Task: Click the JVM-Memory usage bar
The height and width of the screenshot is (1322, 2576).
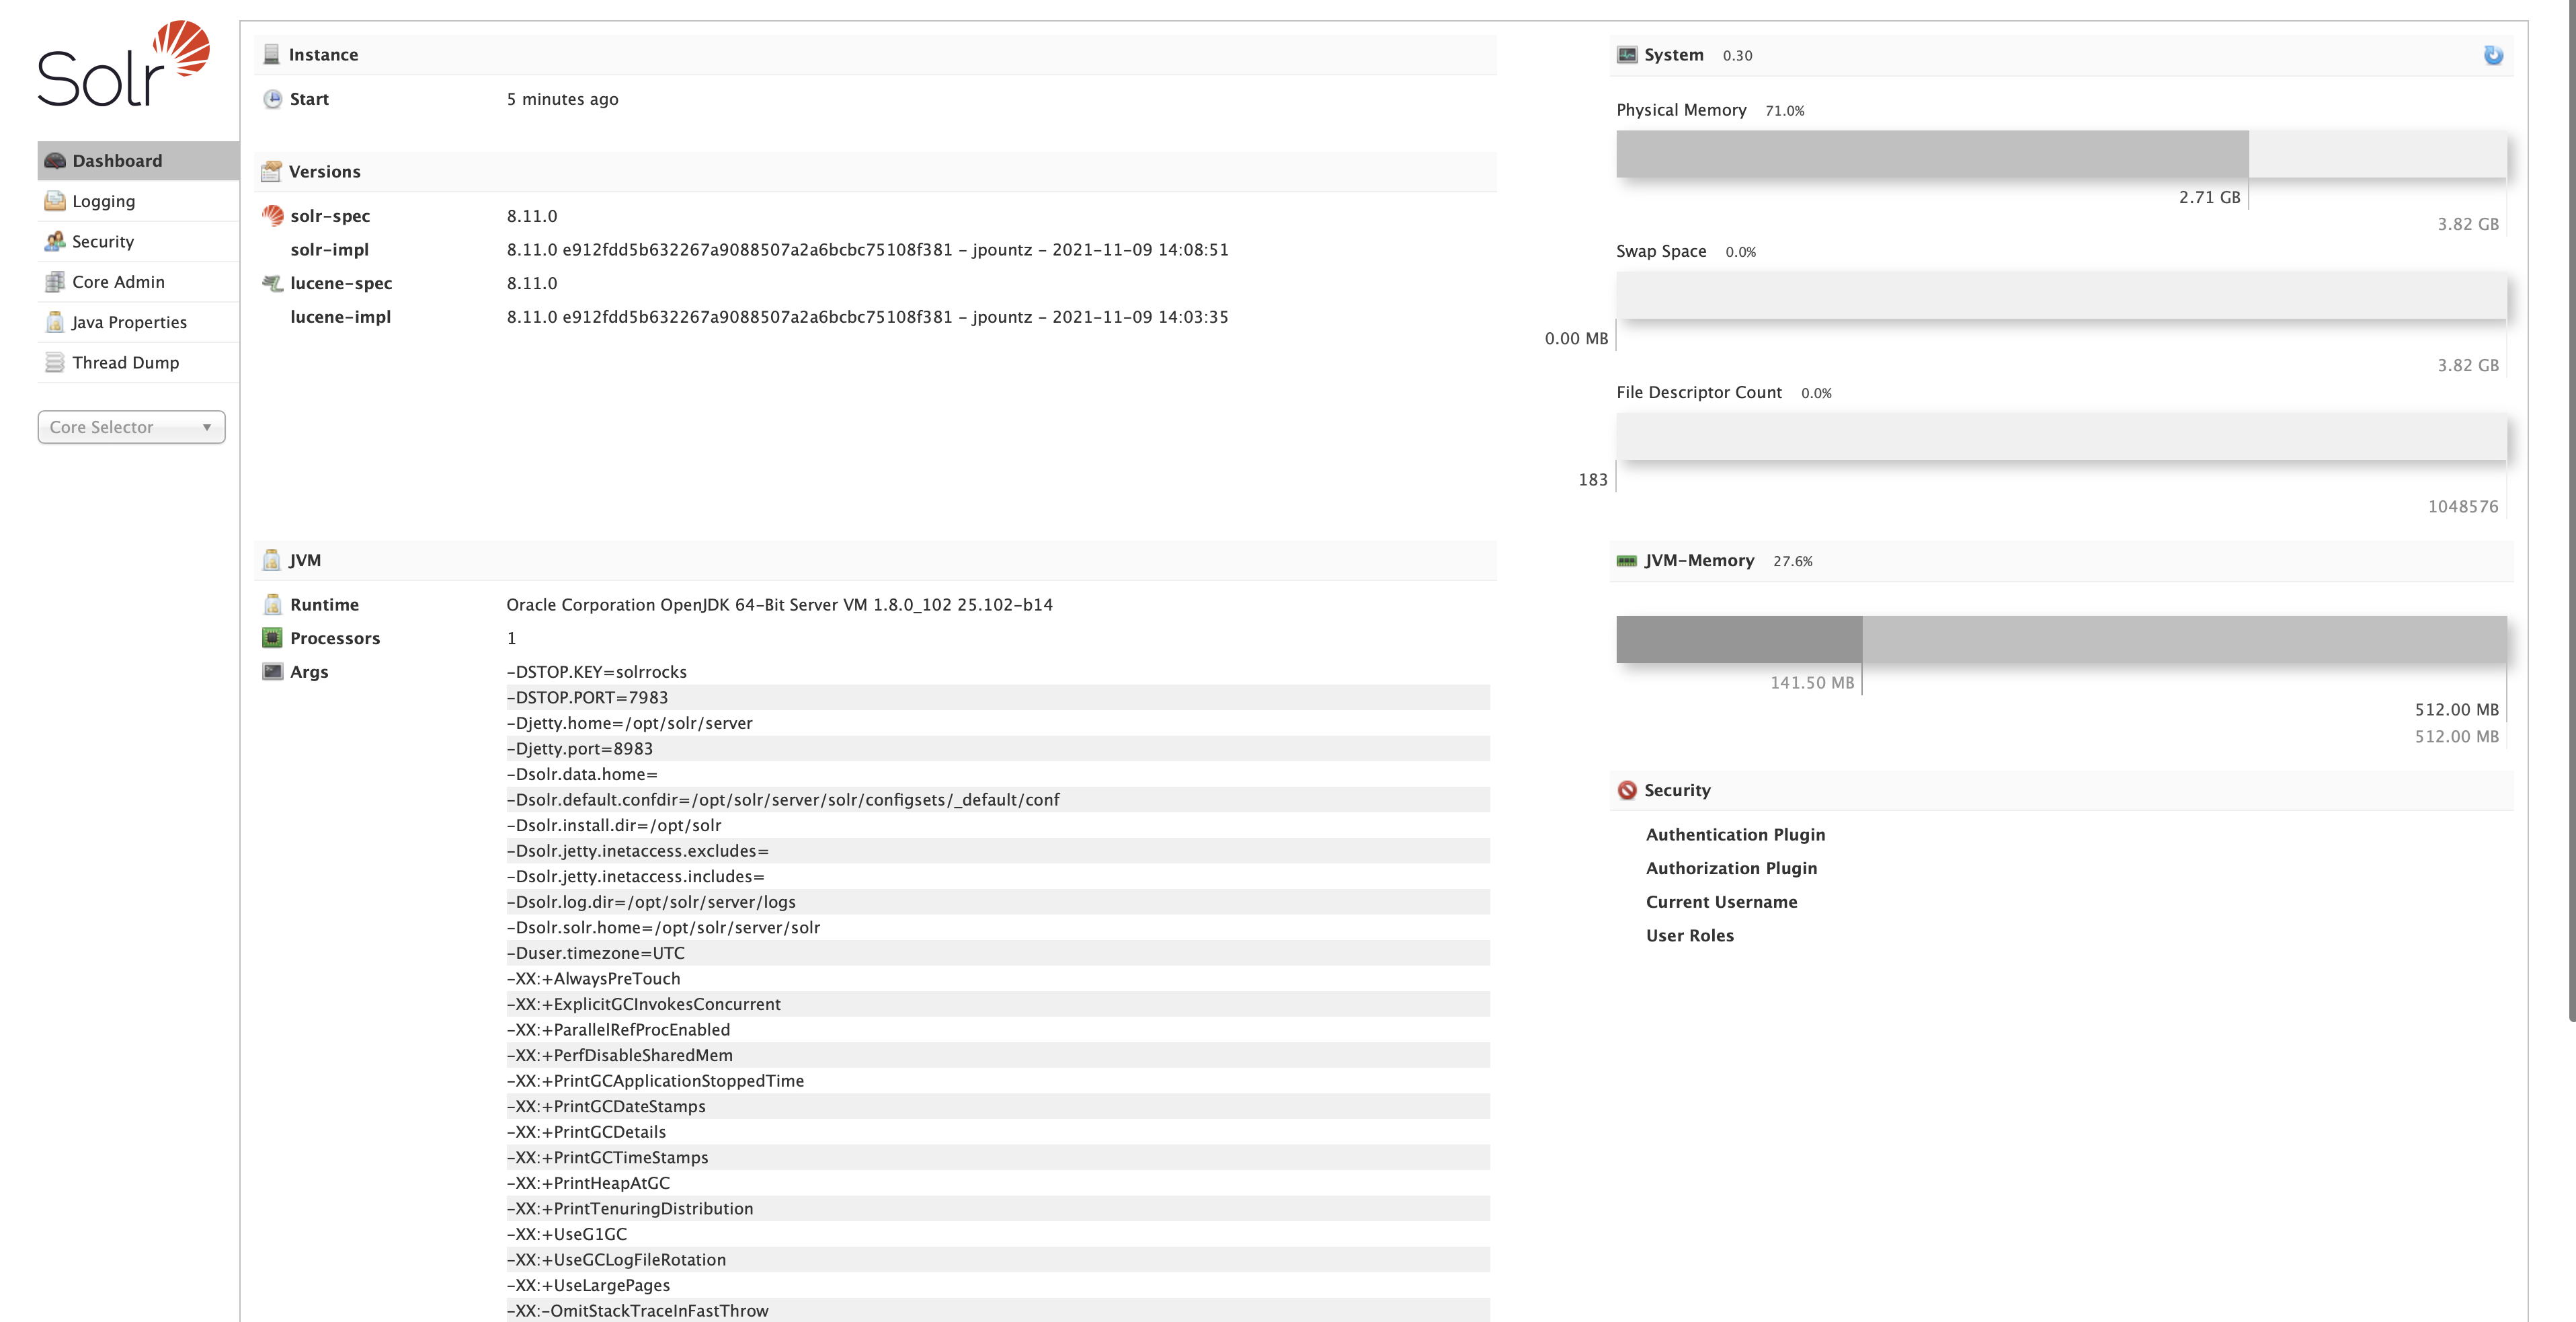Action: tap(2061, 639)
